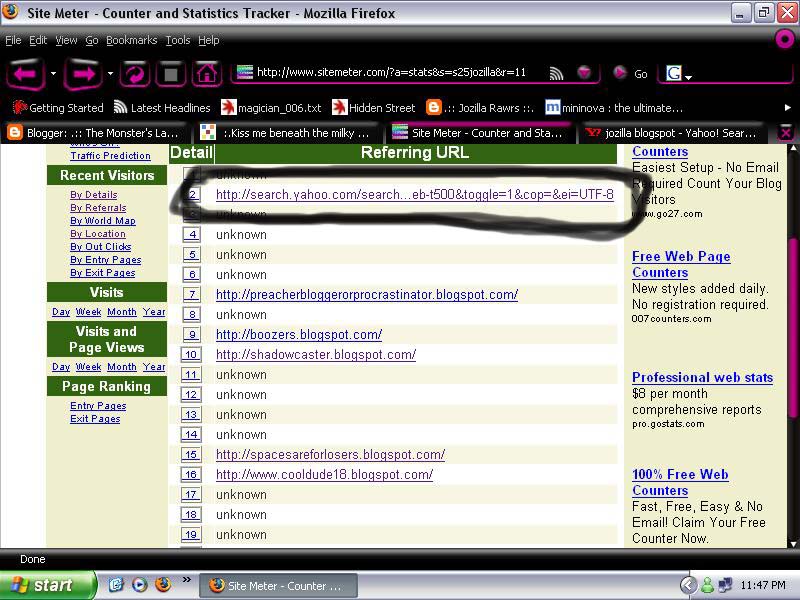Screen dimensions: 800x600
Task: Click the Go arrow icon beside address bar
Action: click(x=619, y=73)
